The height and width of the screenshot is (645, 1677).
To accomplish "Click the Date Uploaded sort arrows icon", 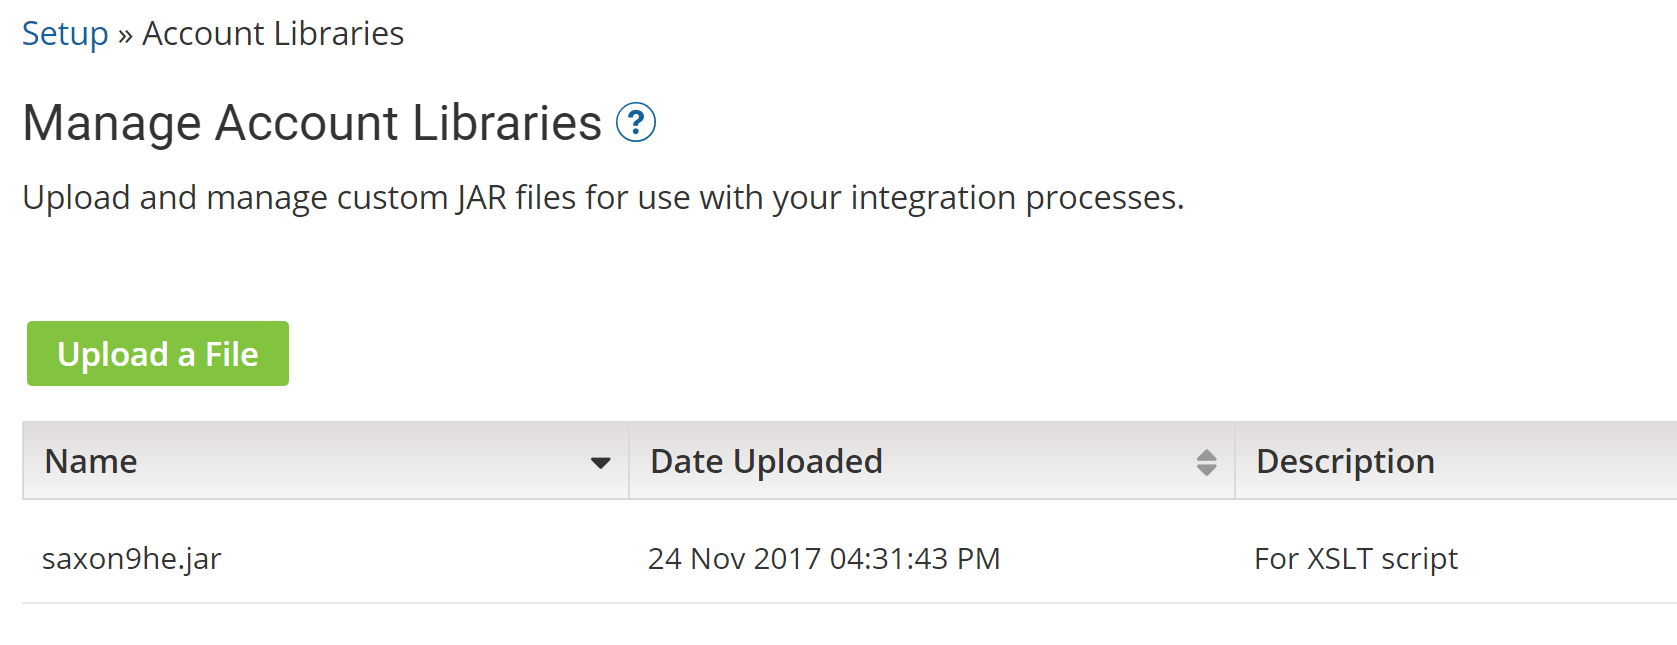I will (1206, 462).
